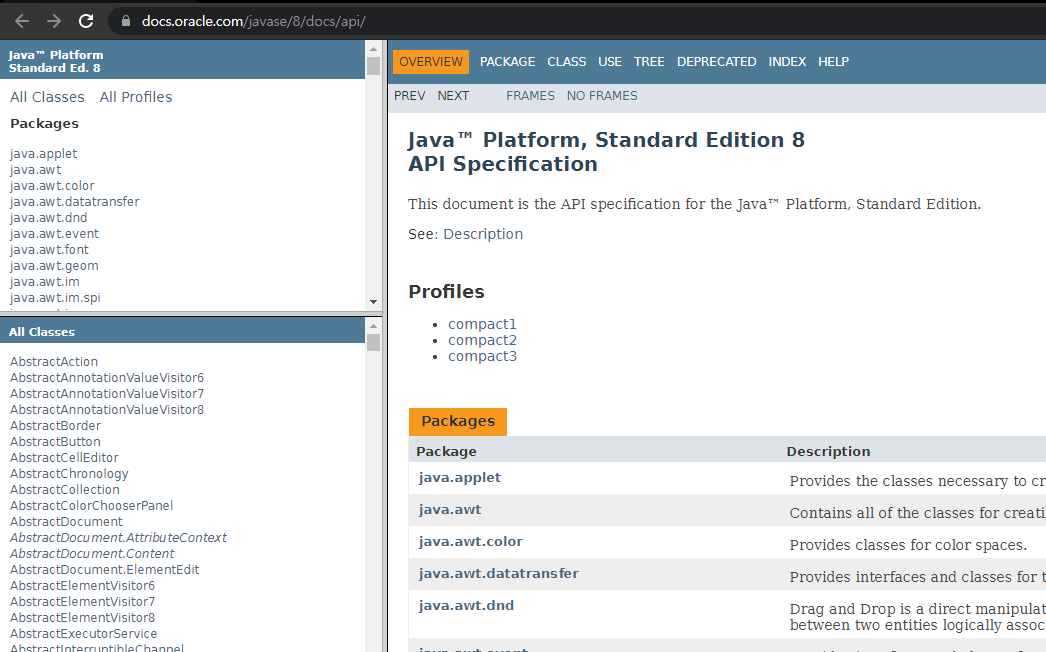Open the AbstractButton class
This screenshot has height=652, width=1046.
coord(55,442)
